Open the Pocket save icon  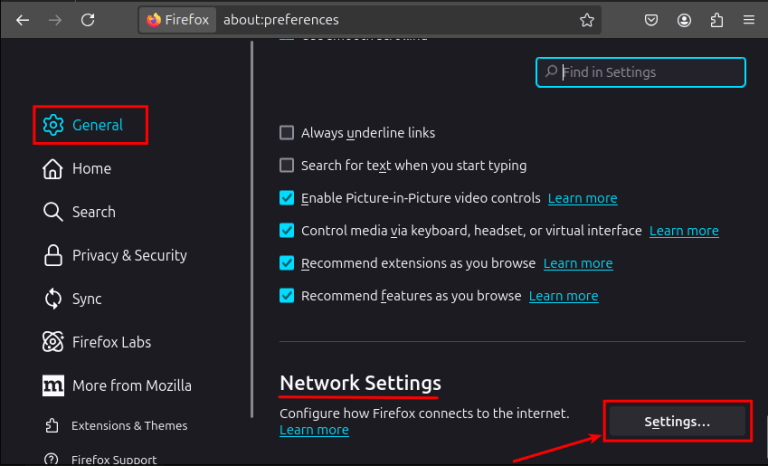click(x=651, y=20)
